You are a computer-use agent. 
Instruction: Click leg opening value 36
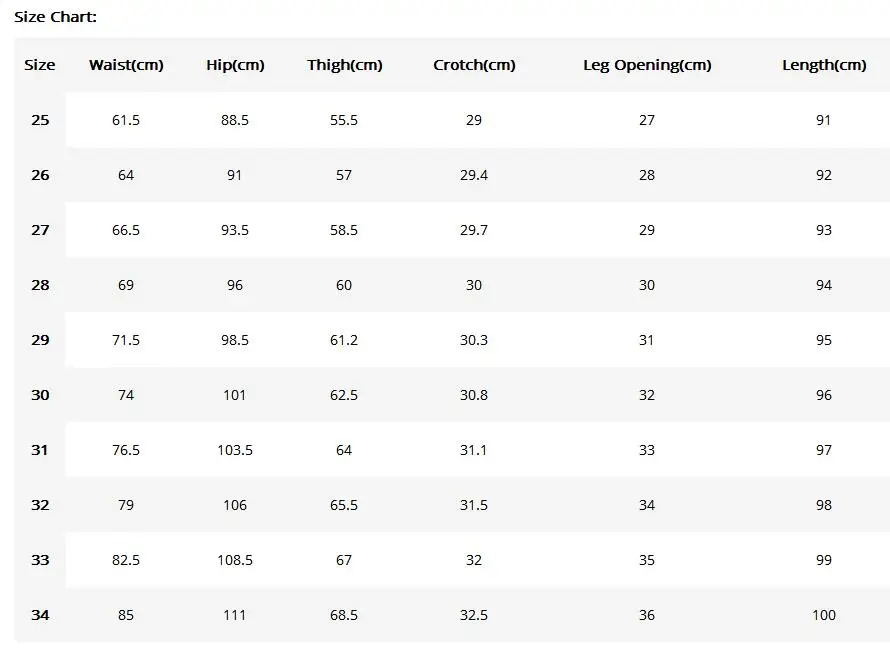point(647,615)
